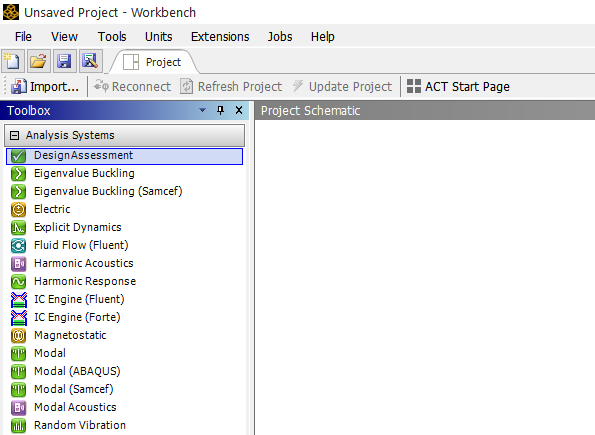Click the Eigenvalue Buckling (Samcef) icon
Viewport: 595px width, 435px height.
click(x=18, y=191)
